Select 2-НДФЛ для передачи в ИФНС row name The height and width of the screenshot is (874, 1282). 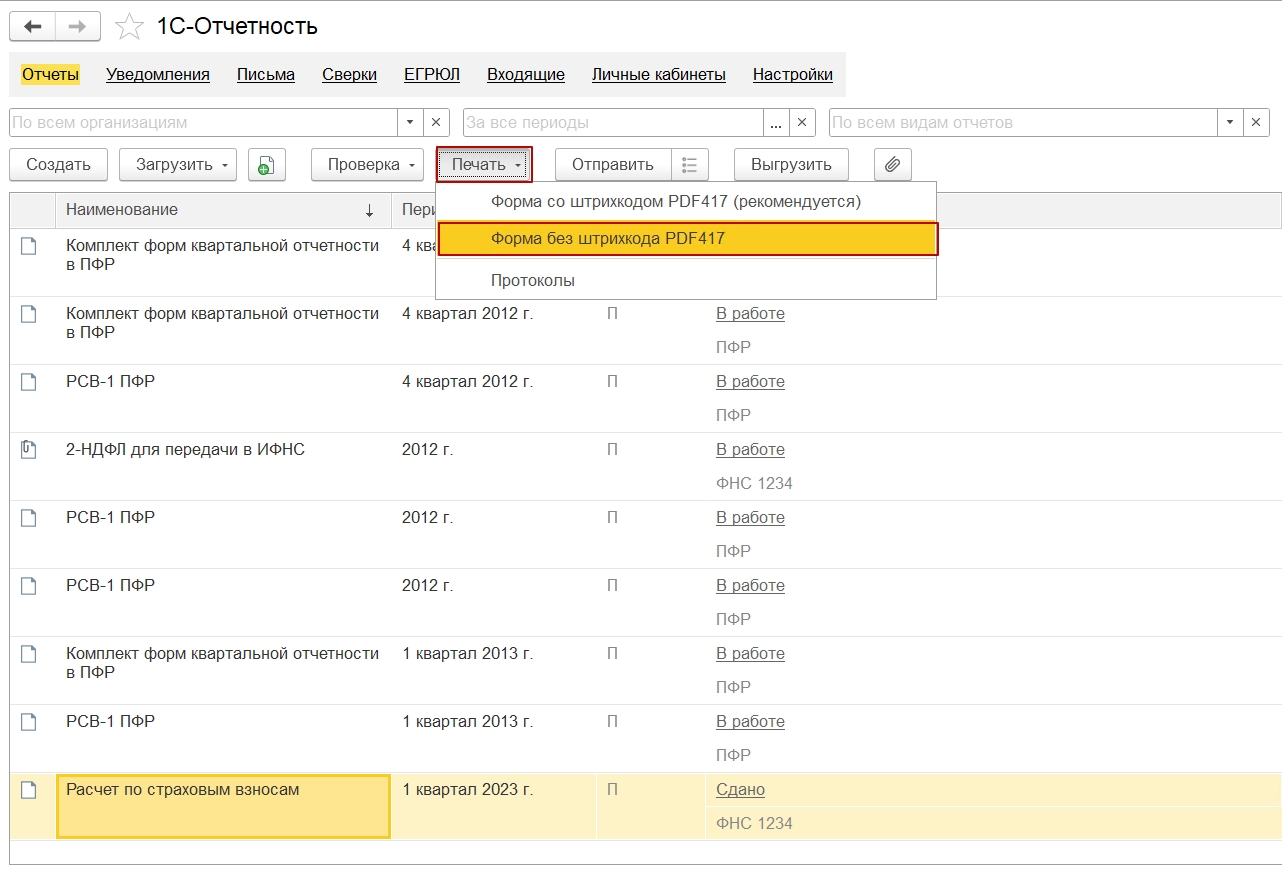185,450
